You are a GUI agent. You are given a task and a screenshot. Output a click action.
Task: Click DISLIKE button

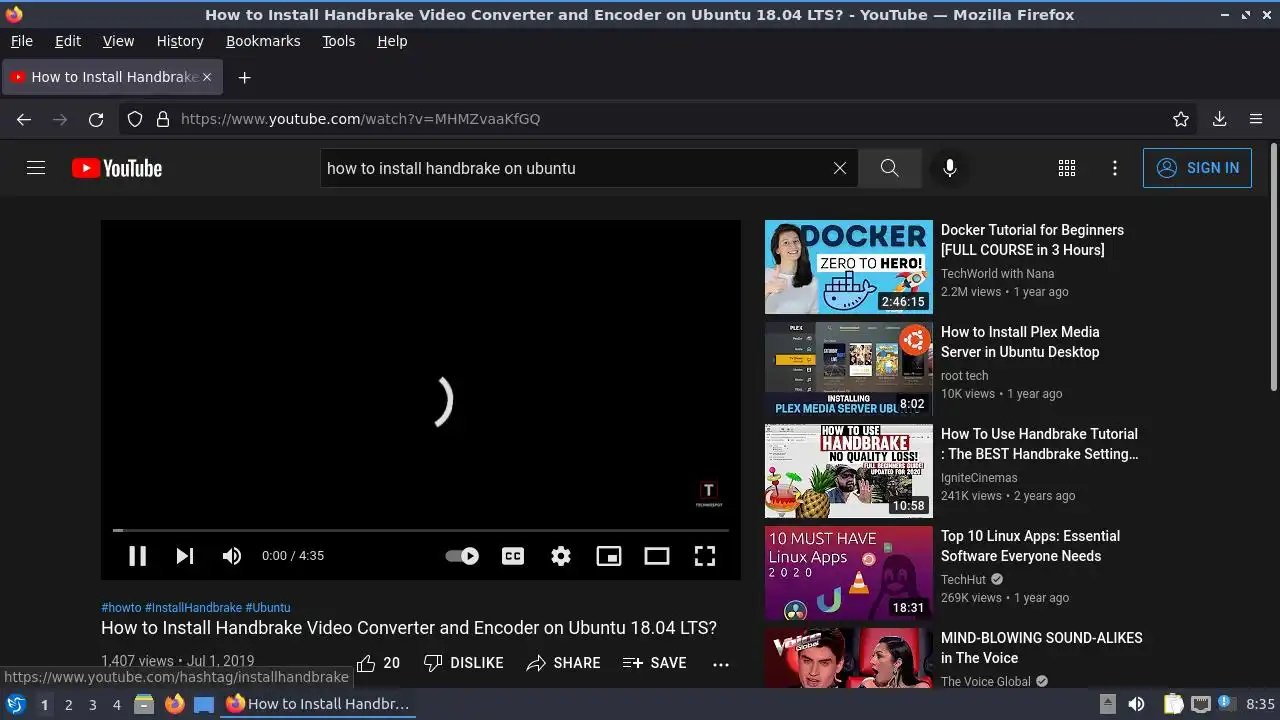click(x=463, y=663)
